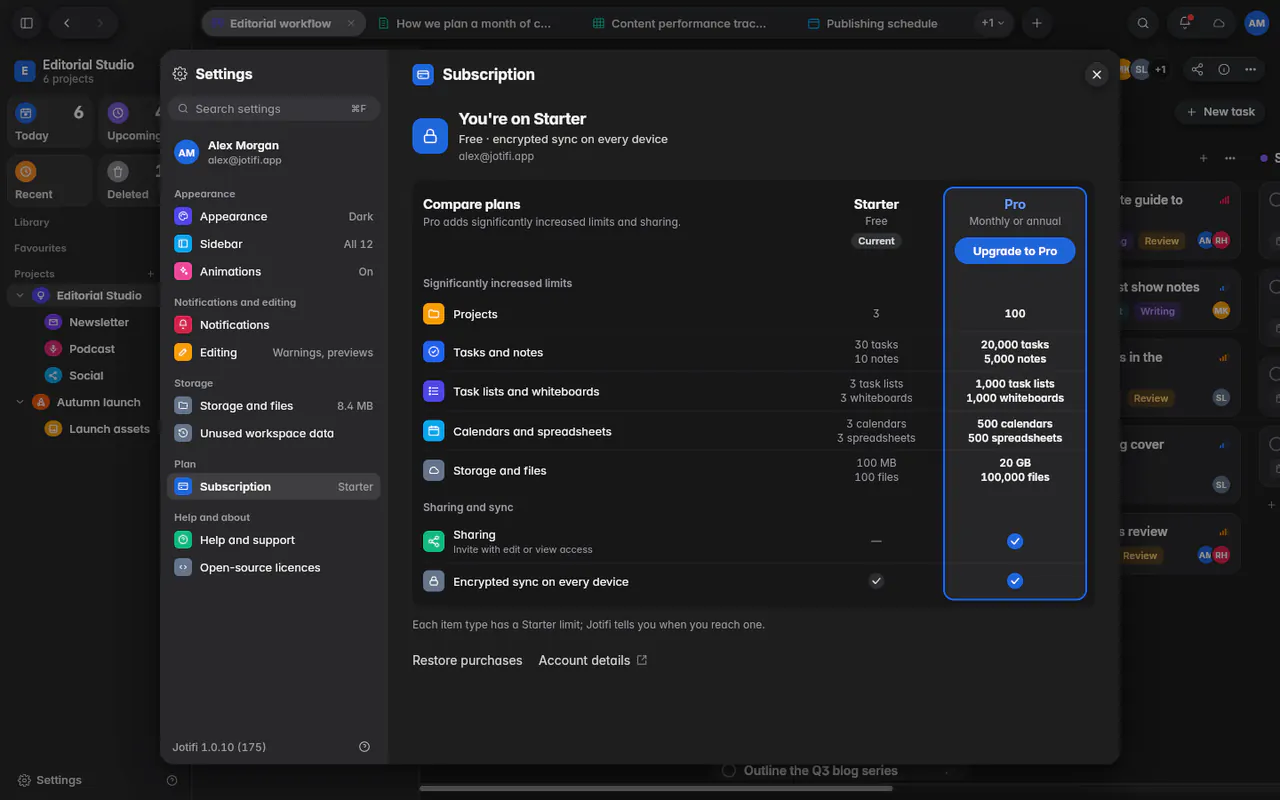The height and width of the screenshot is (800, 1280).
Task: Click New task button
Action: click(1221, 112)
